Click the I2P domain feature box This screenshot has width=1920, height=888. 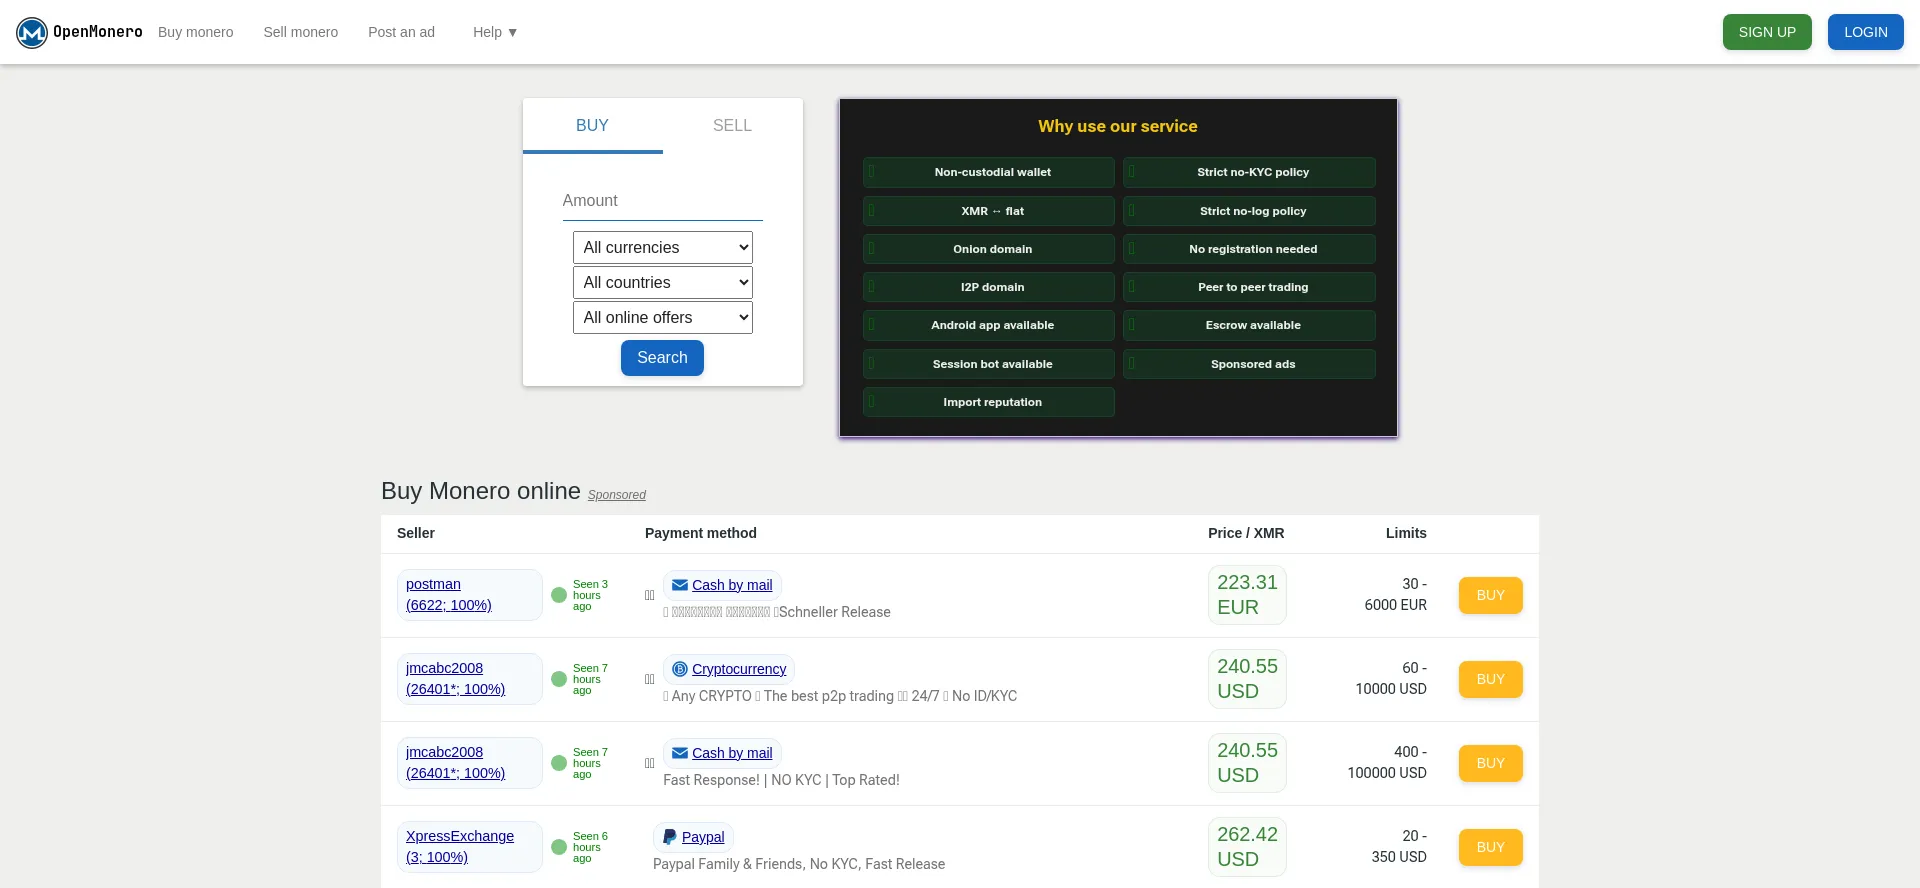tap(989, 287)
